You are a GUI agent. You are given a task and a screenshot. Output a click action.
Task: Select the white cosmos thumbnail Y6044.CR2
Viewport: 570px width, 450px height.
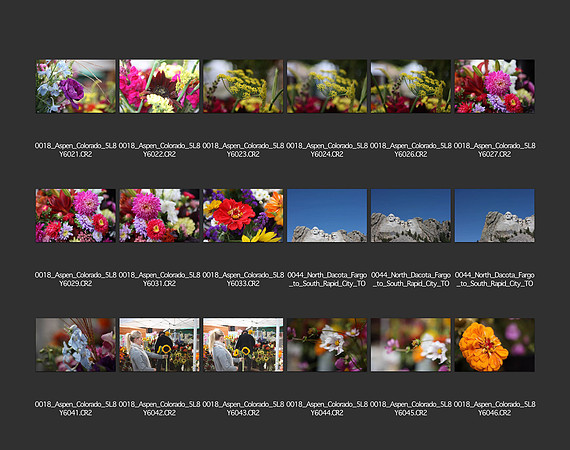327,345
